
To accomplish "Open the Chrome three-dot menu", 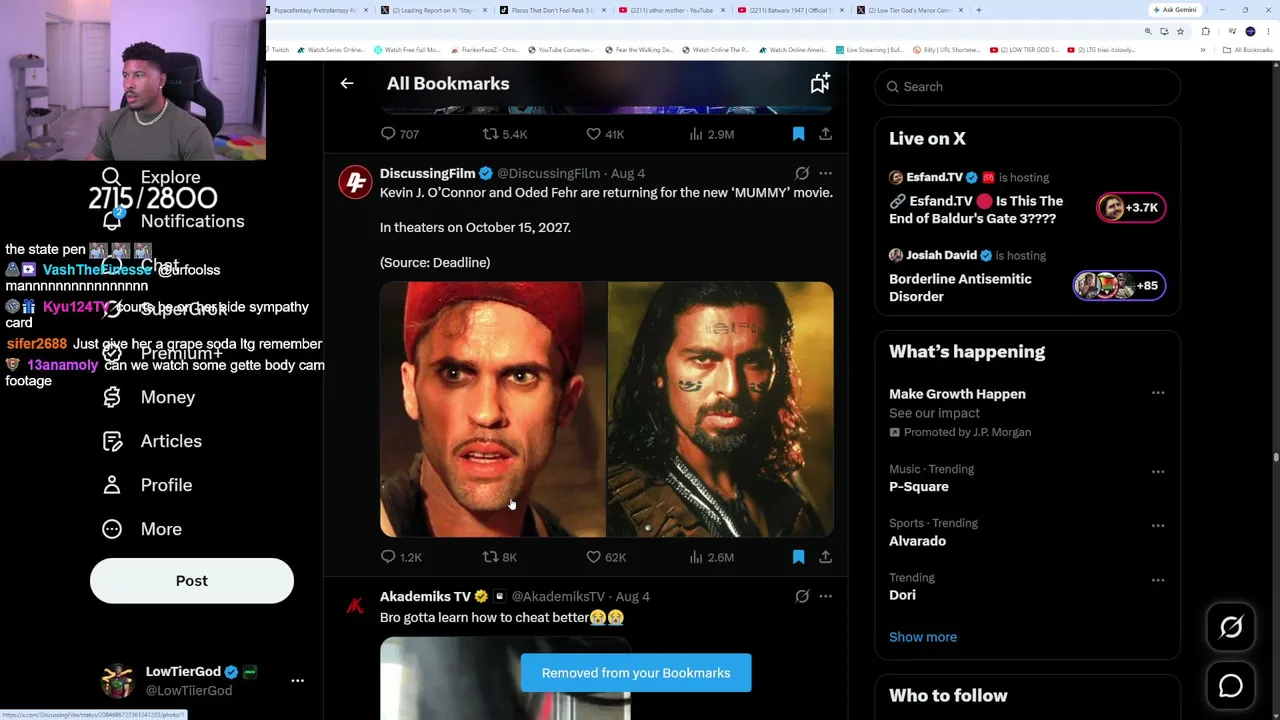I will click(1270, 31).
